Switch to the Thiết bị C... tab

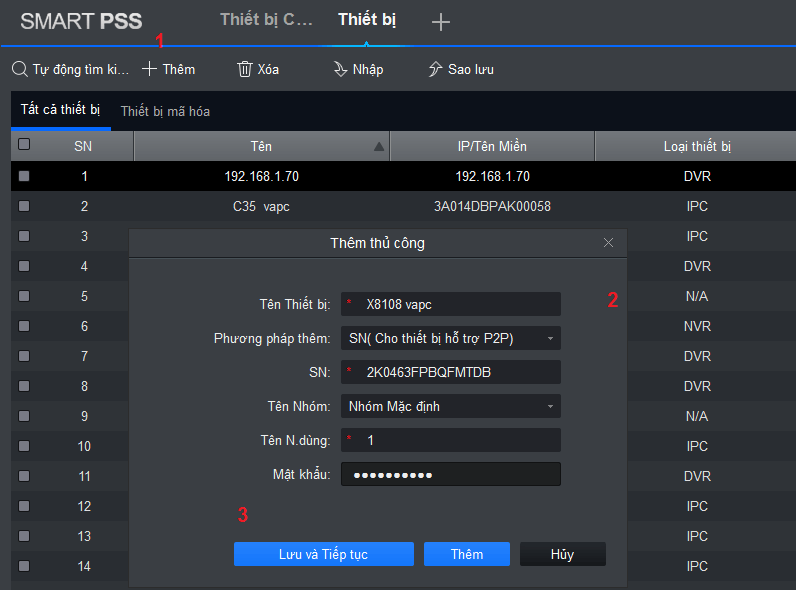click(266, 20)
